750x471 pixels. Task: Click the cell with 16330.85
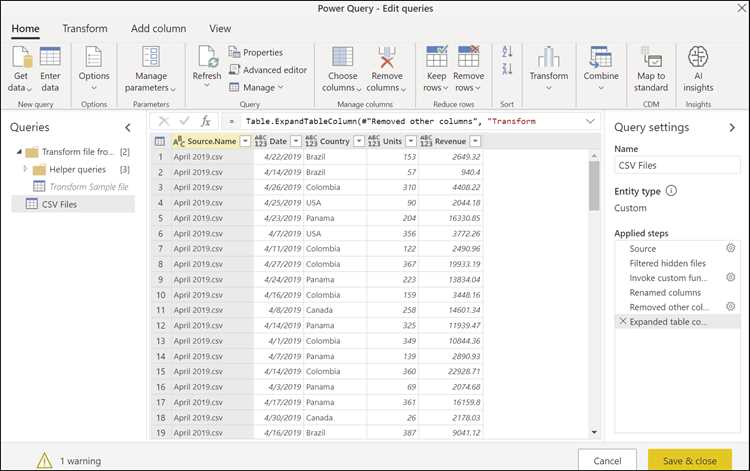coord(451,218)
